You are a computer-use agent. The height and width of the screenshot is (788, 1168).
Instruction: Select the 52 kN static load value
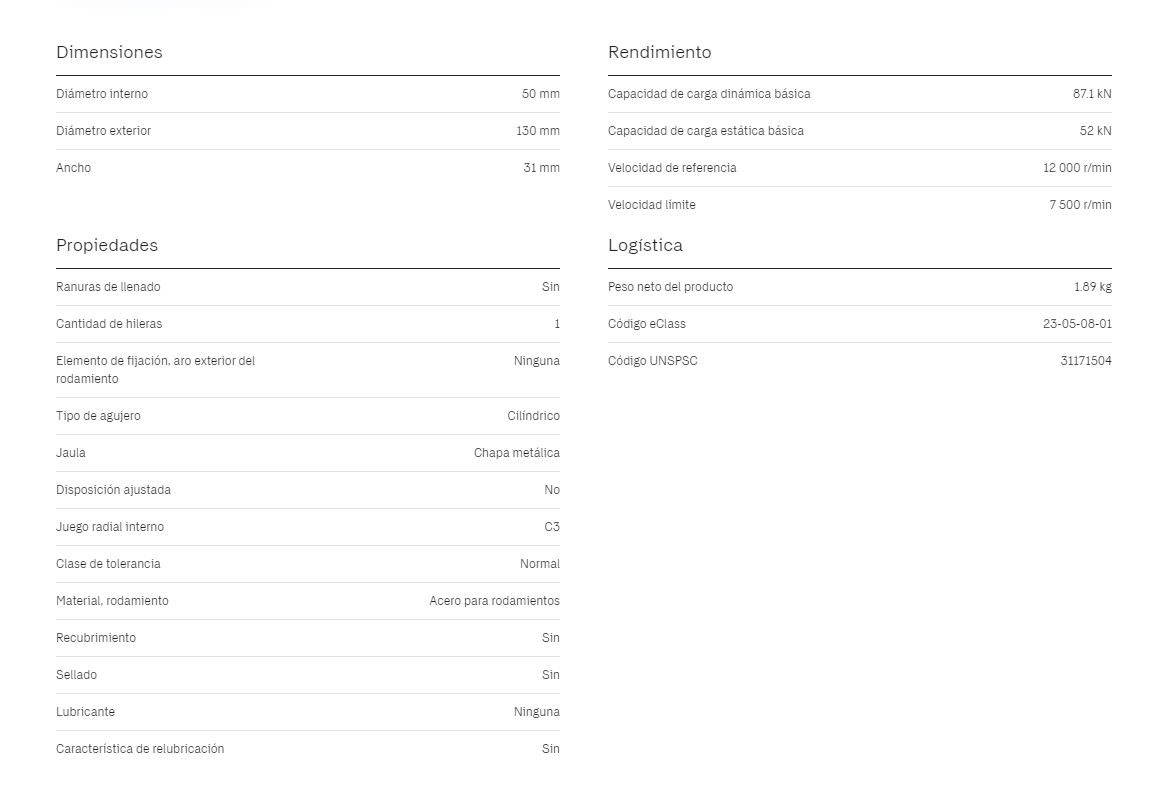(1096, 131)
